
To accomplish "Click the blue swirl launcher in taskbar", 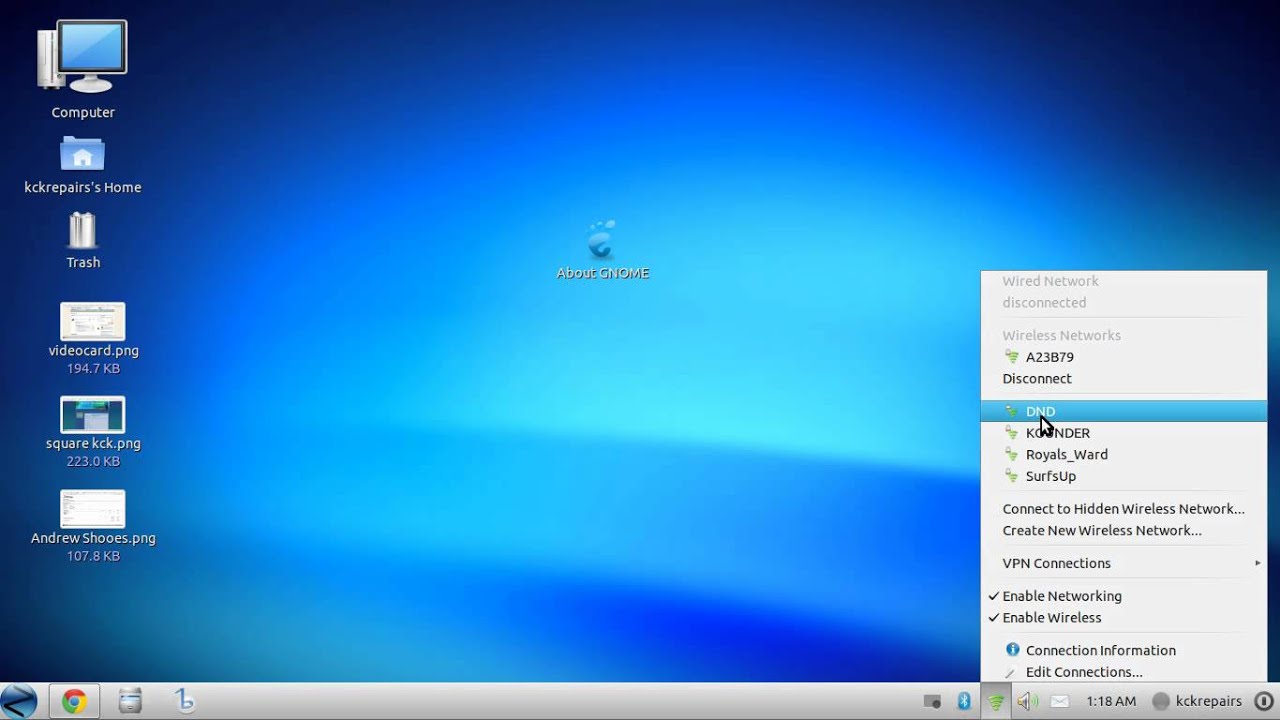I will (x=184, y=701).
